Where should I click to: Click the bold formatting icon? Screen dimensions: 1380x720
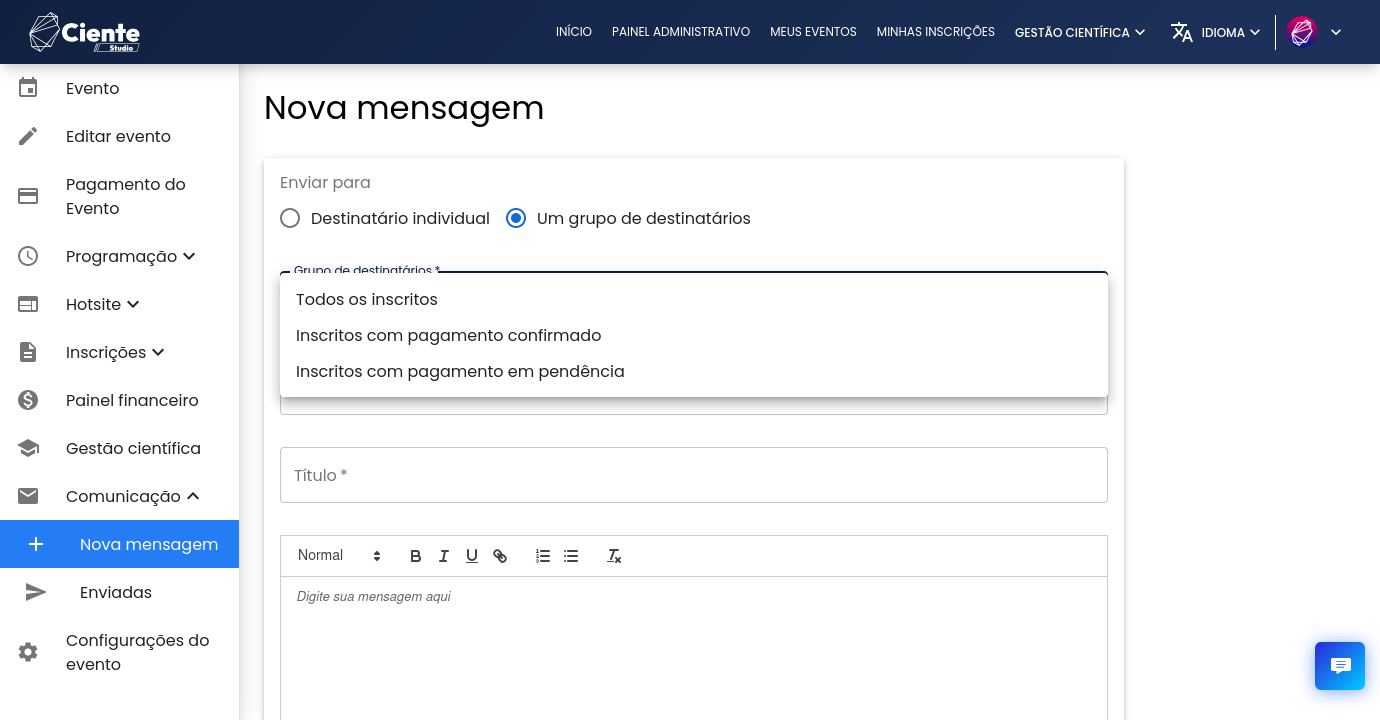click(416, 556)
